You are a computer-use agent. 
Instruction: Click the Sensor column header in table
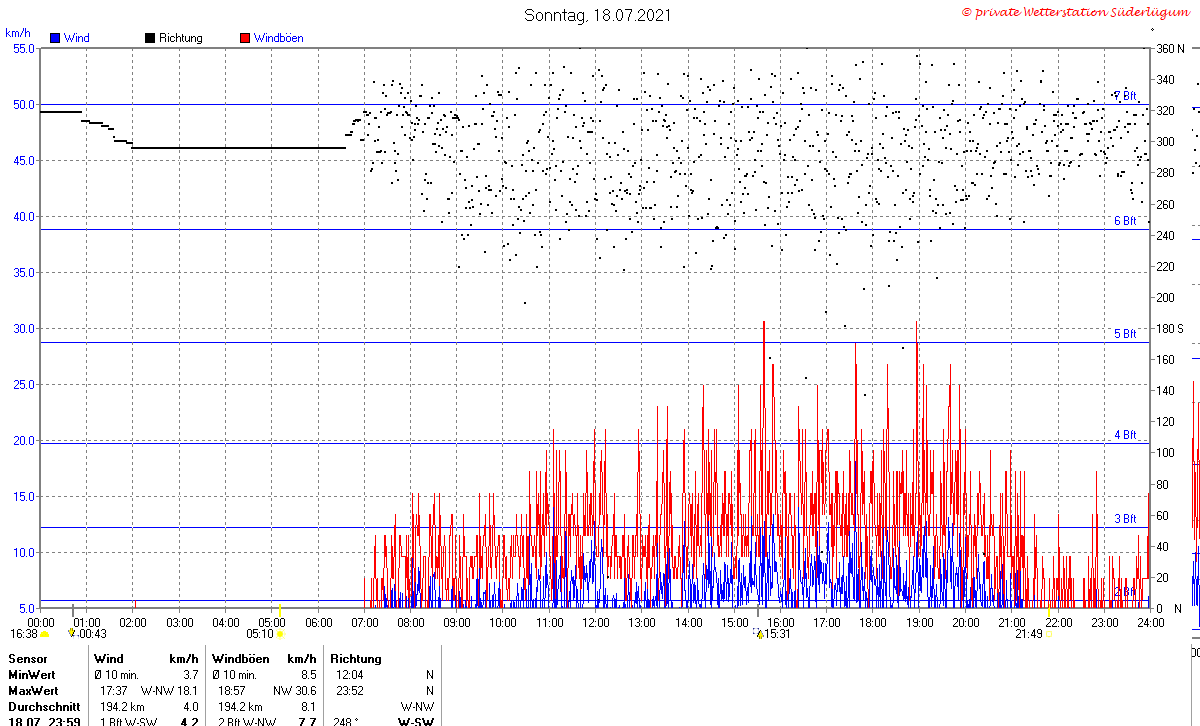pyautogui.click(x=28, y=659)
